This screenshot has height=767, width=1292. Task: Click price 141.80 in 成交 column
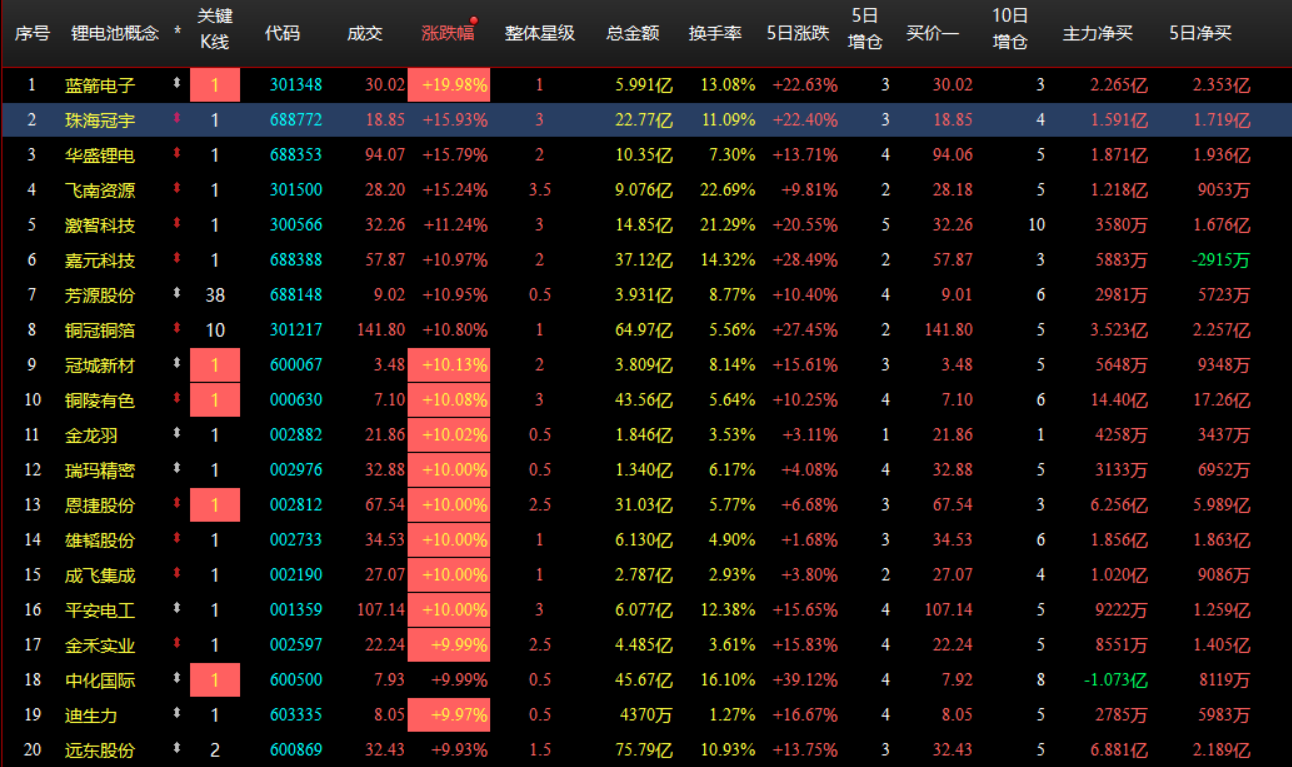pos(380,330)
